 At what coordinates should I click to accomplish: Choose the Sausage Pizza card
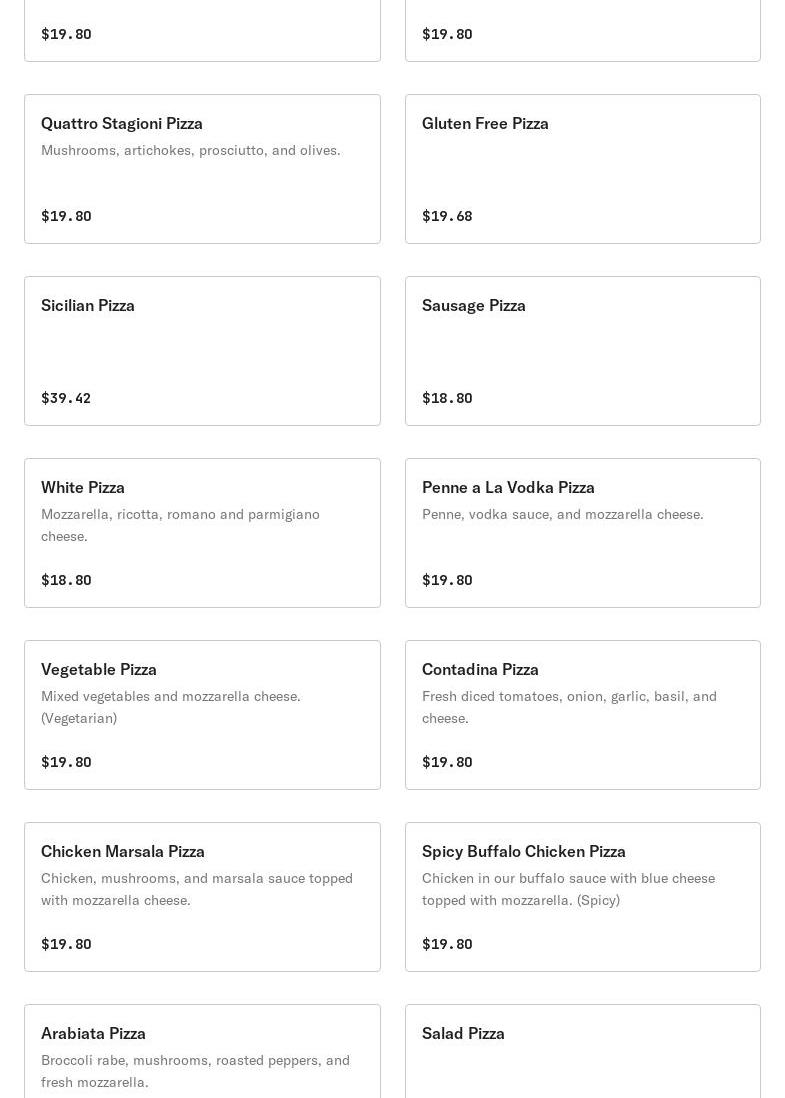(582, 351)
